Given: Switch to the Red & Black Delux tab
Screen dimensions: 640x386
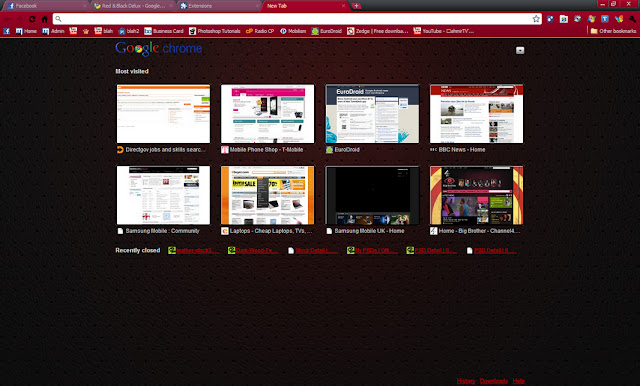Looking at the screenshot, I should (x=133, y=6).
